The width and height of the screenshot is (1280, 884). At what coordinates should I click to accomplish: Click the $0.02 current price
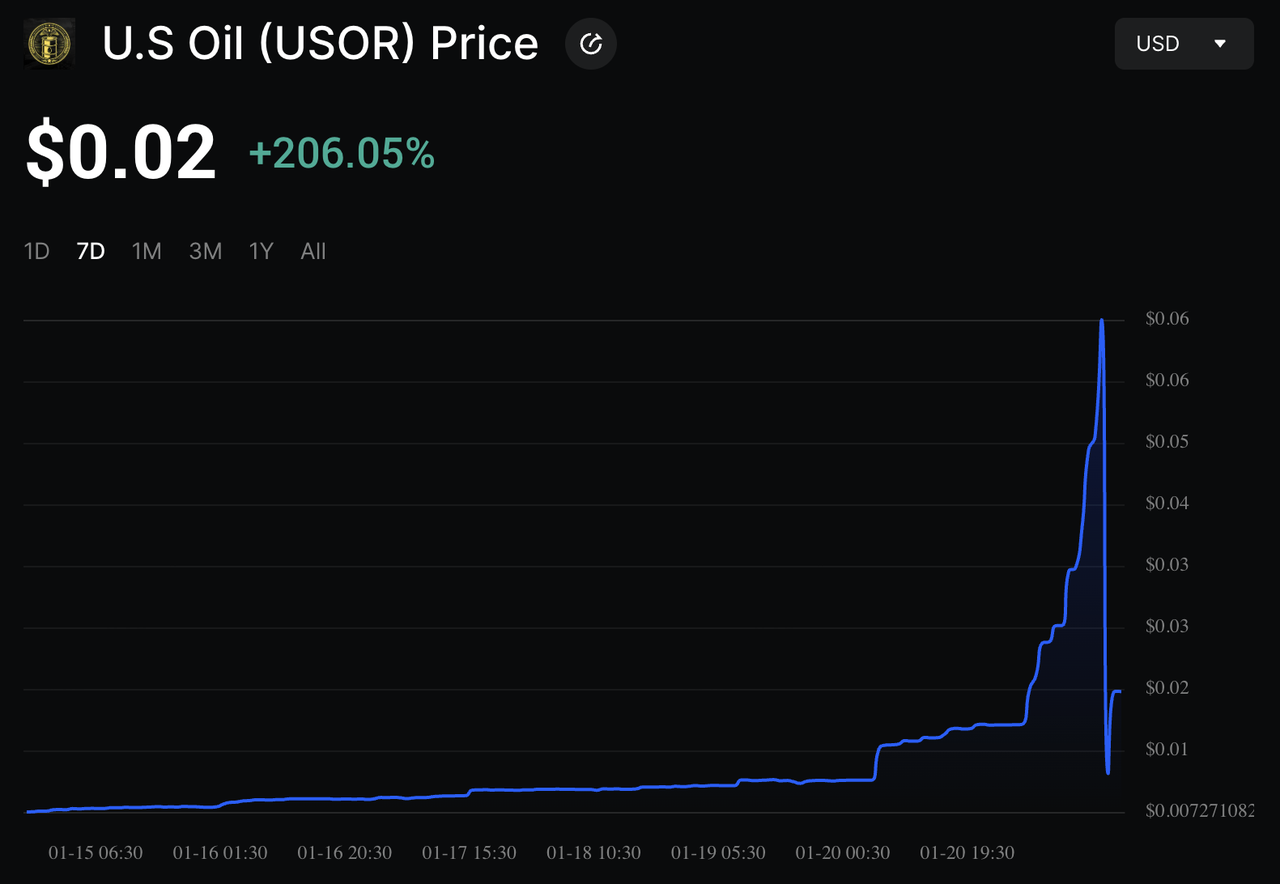pos(121,153)
